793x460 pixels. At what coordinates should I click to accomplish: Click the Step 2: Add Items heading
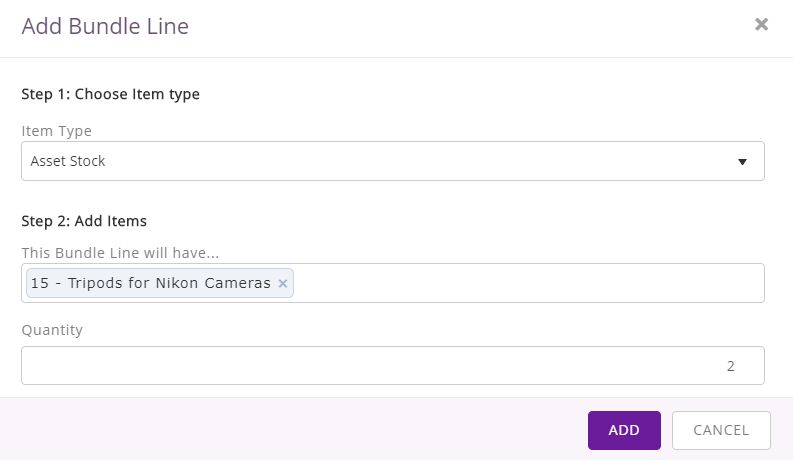click(84, 221)
